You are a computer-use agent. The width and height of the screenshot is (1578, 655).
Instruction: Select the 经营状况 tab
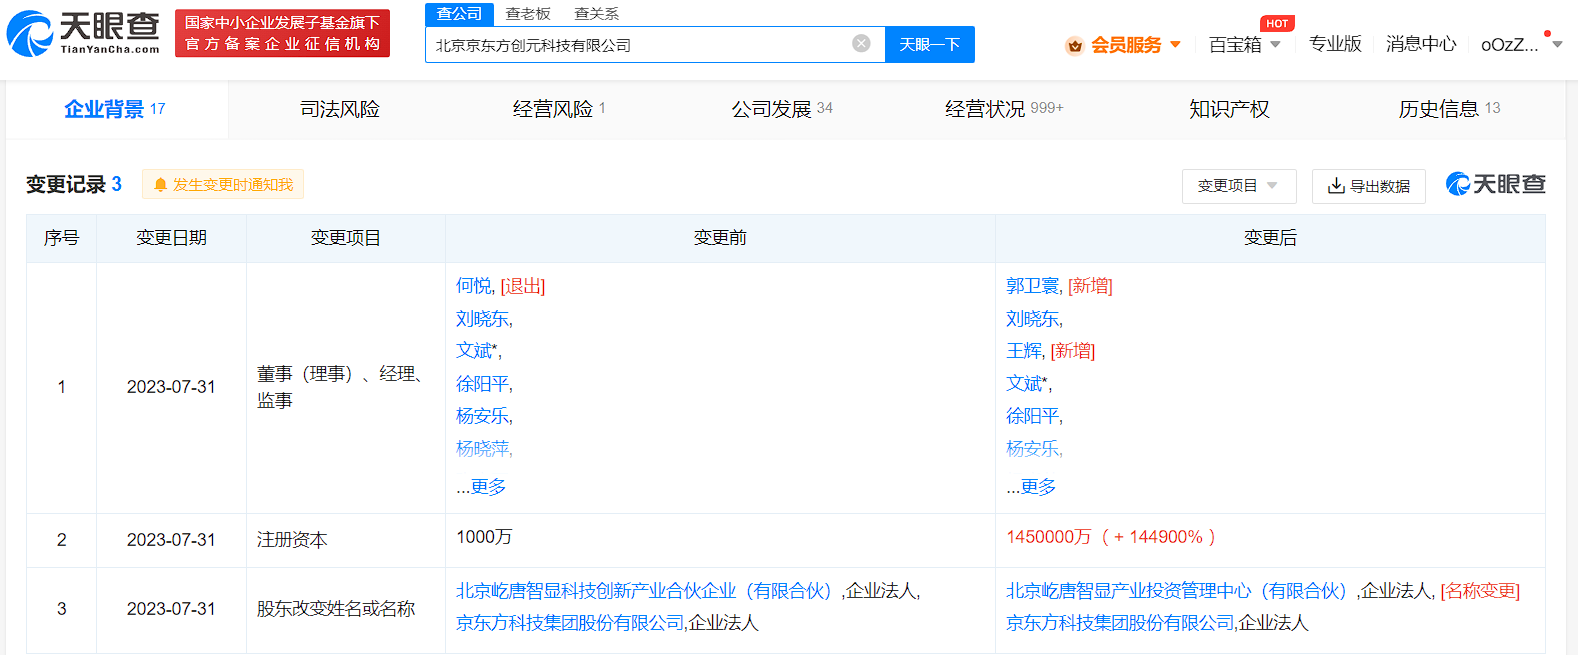pos(1004,109)
